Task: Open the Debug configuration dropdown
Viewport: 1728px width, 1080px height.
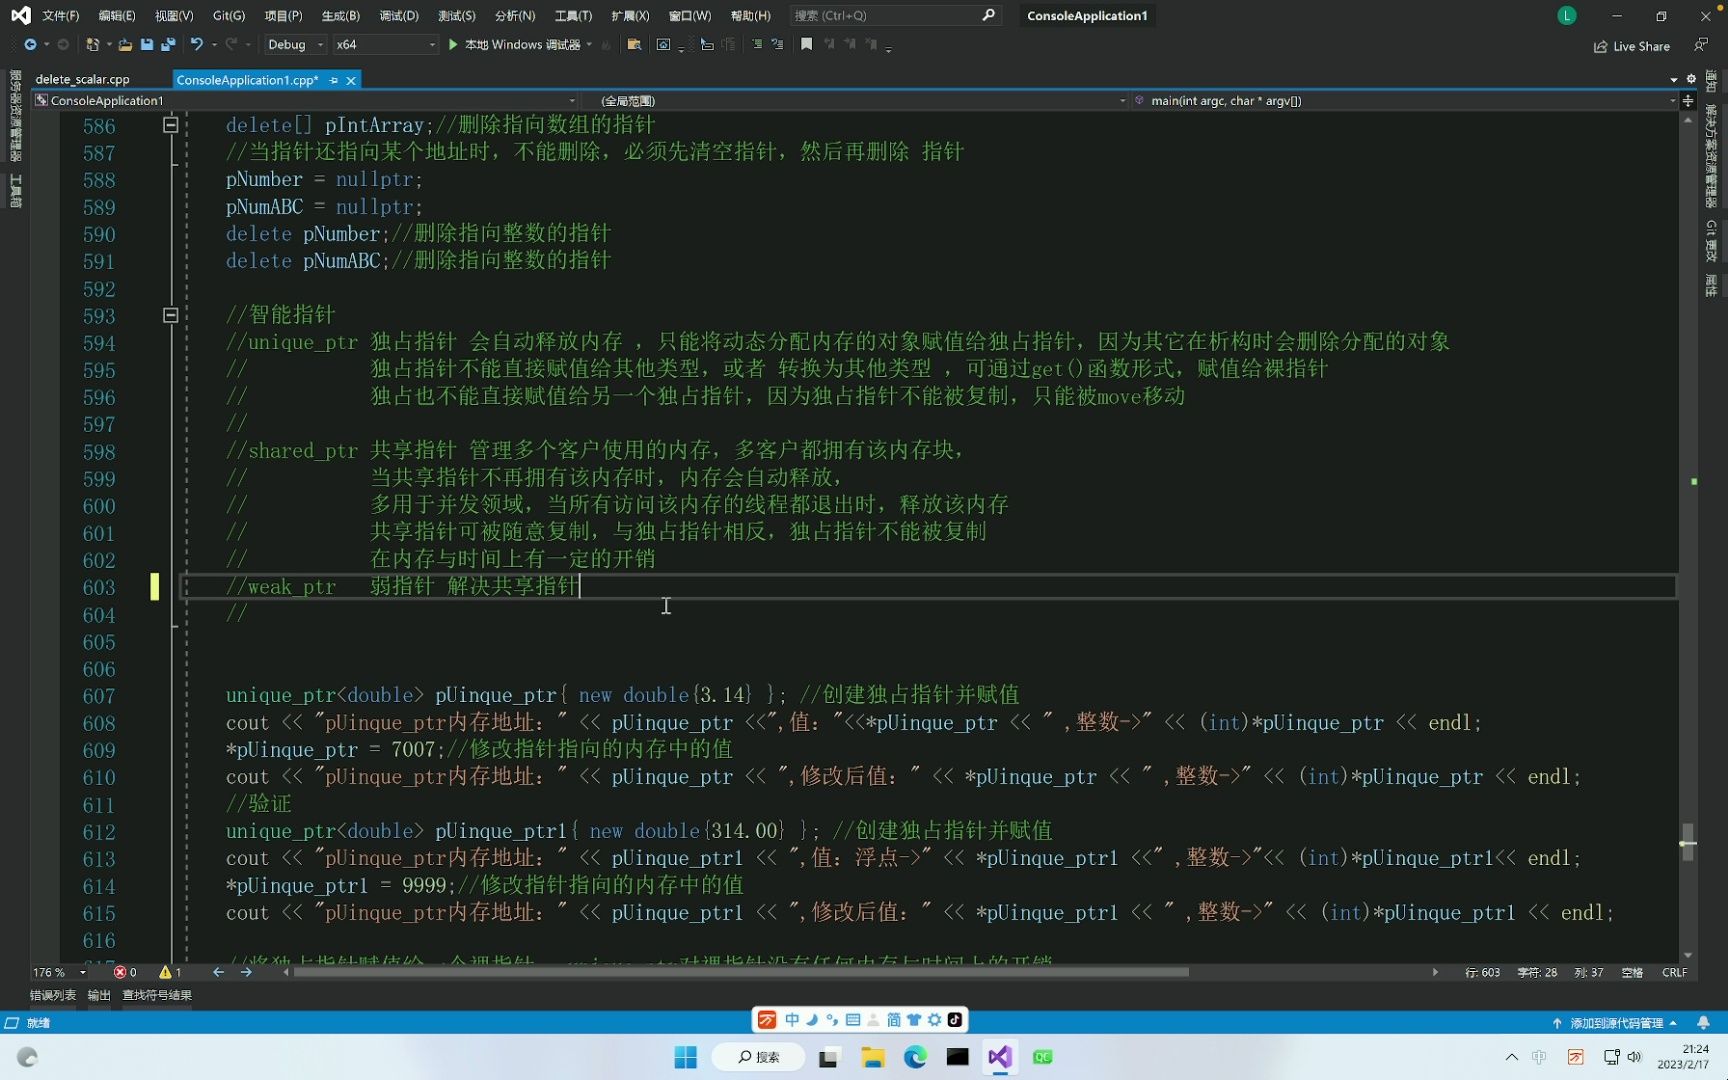Action: [322, 44]
